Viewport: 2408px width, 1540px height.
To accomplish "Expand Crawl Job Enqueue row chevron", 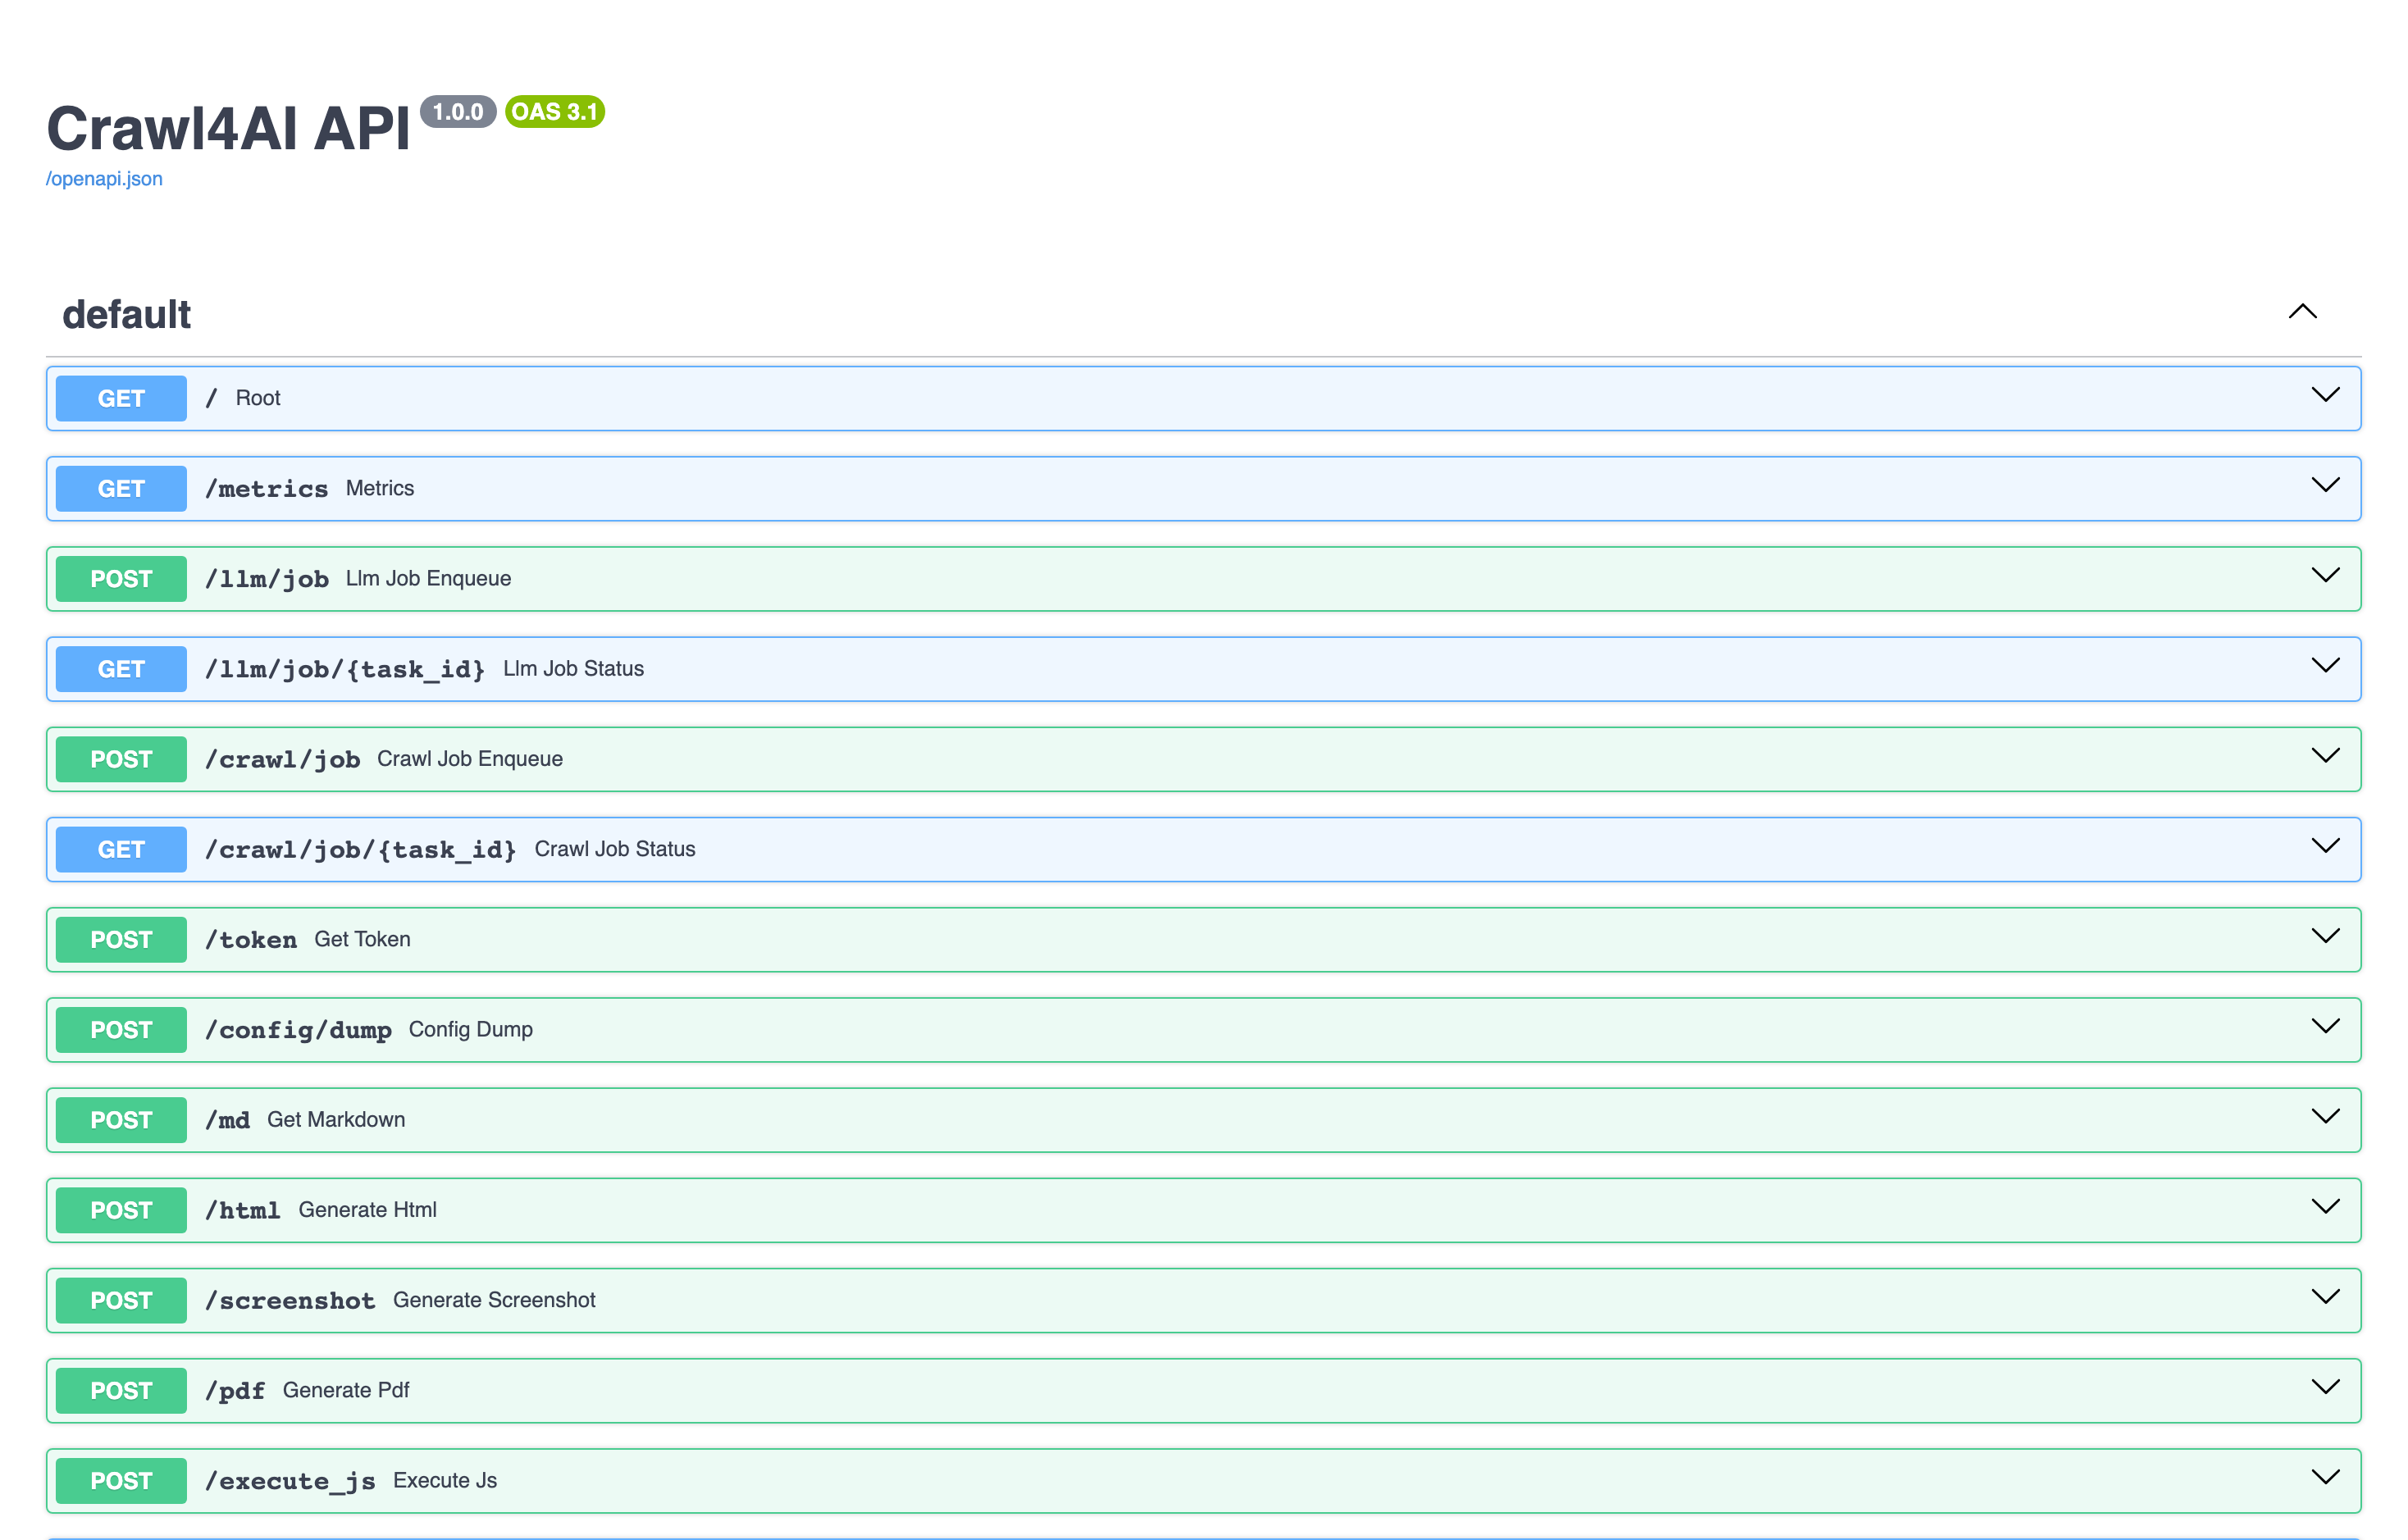I will tap(2325, 755).
